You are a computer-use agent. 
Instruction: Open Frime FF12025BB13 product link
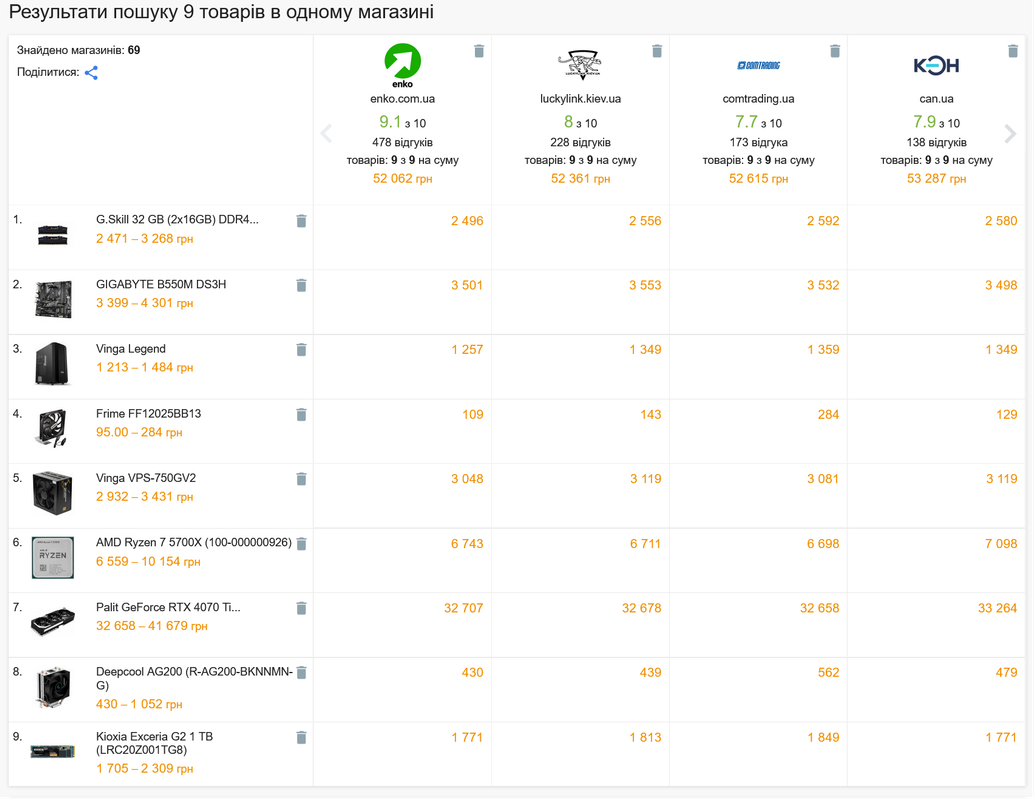pos(148,414)
